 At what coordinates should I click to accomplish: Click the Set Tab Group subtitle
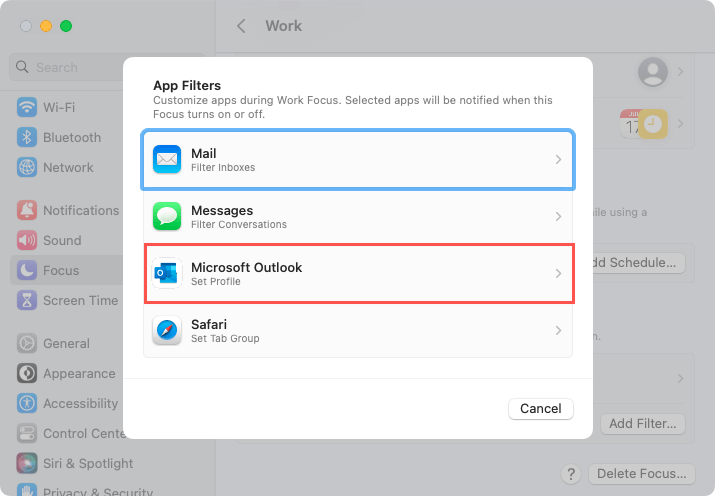[x=225, y=338]
